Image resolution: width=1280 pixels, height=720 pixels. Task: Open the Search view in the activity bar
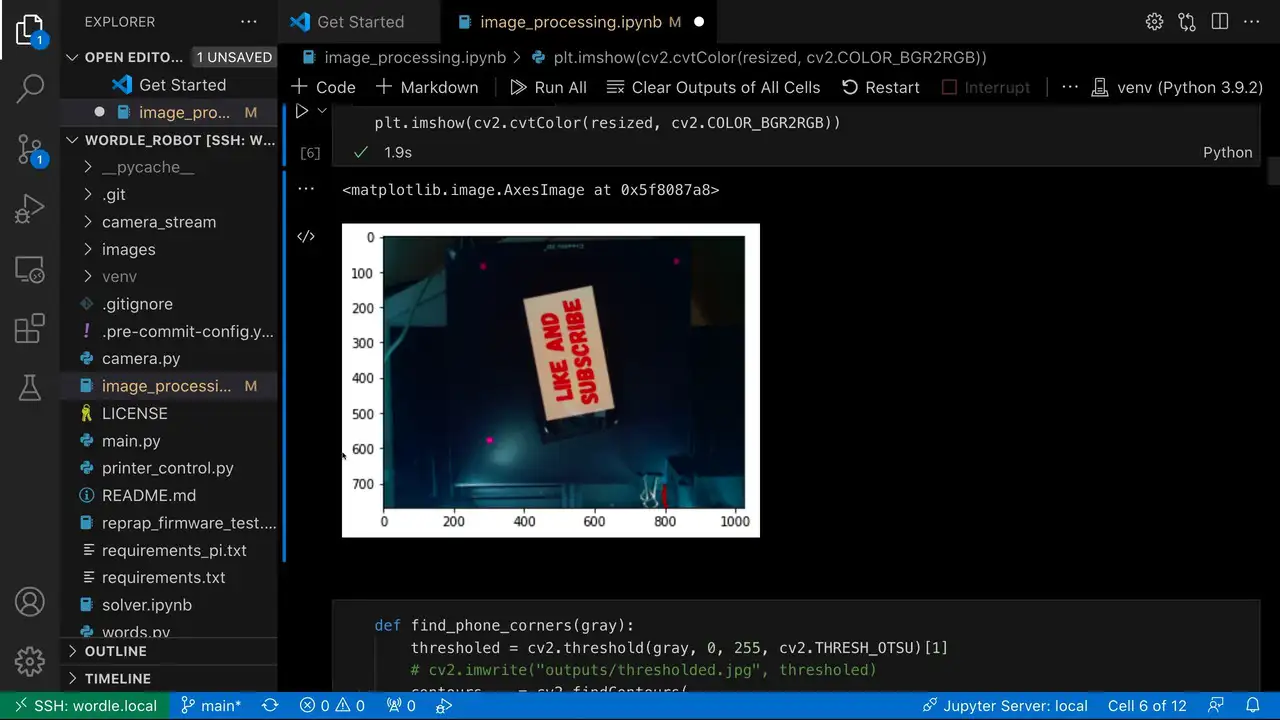29,89
